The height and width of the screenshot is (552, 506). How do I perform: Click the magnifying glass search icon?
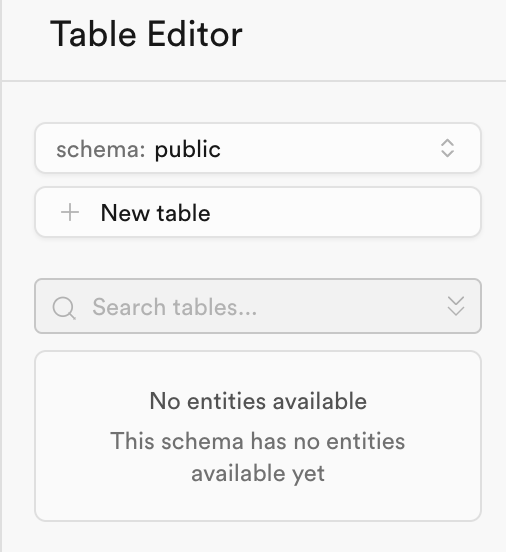[x=64, y=308]
